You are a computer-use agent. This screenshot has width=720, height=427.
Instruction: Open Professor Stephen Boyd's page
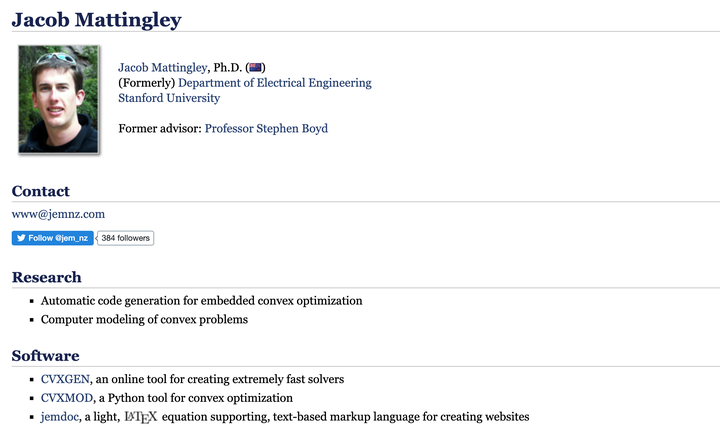point(266,129)
